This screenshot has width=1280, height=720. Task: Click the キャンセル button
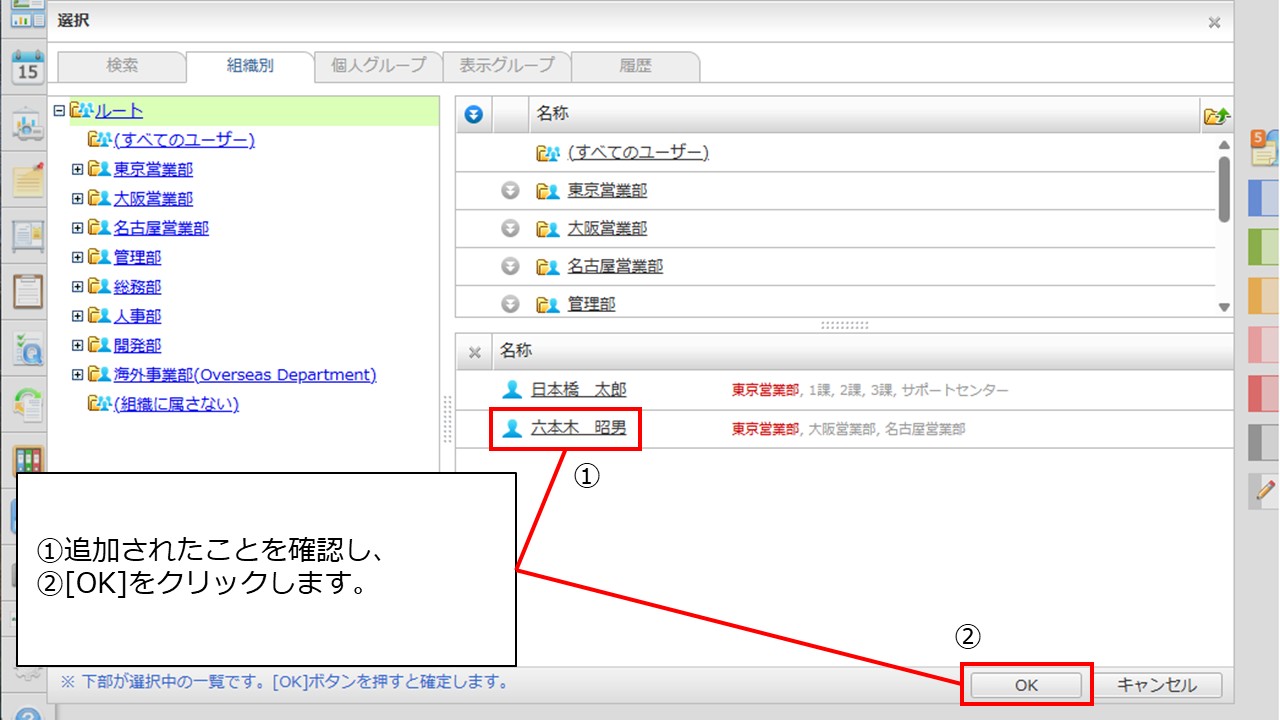click(x=1156, y=685)
